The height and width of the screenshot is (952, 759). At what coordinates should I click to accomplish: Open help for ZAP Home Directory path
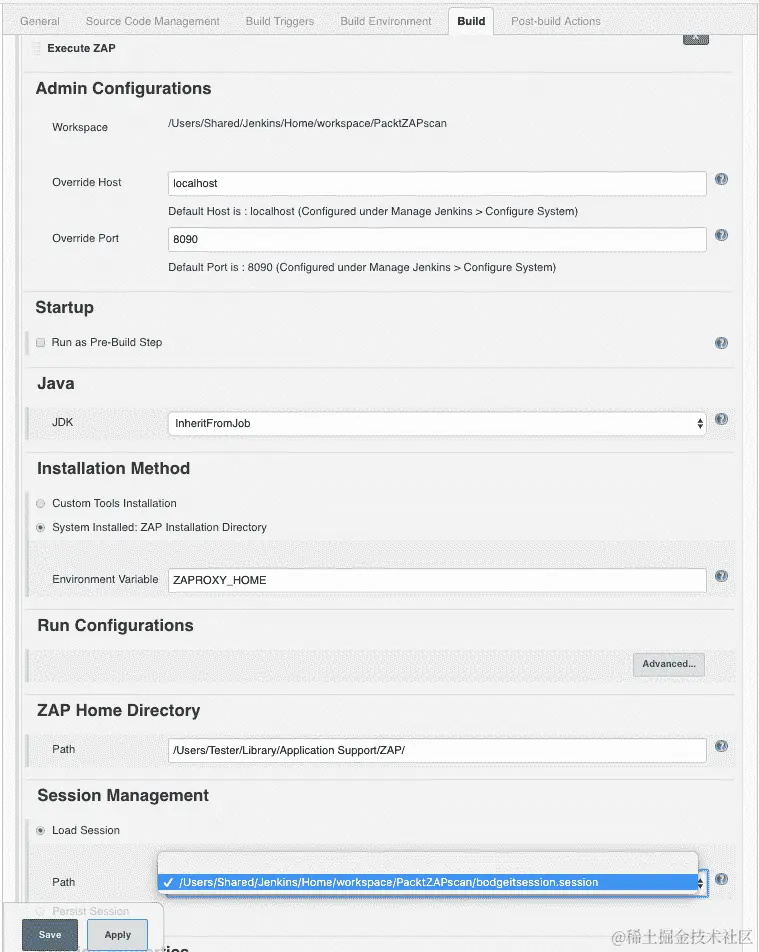pos(721,746)
